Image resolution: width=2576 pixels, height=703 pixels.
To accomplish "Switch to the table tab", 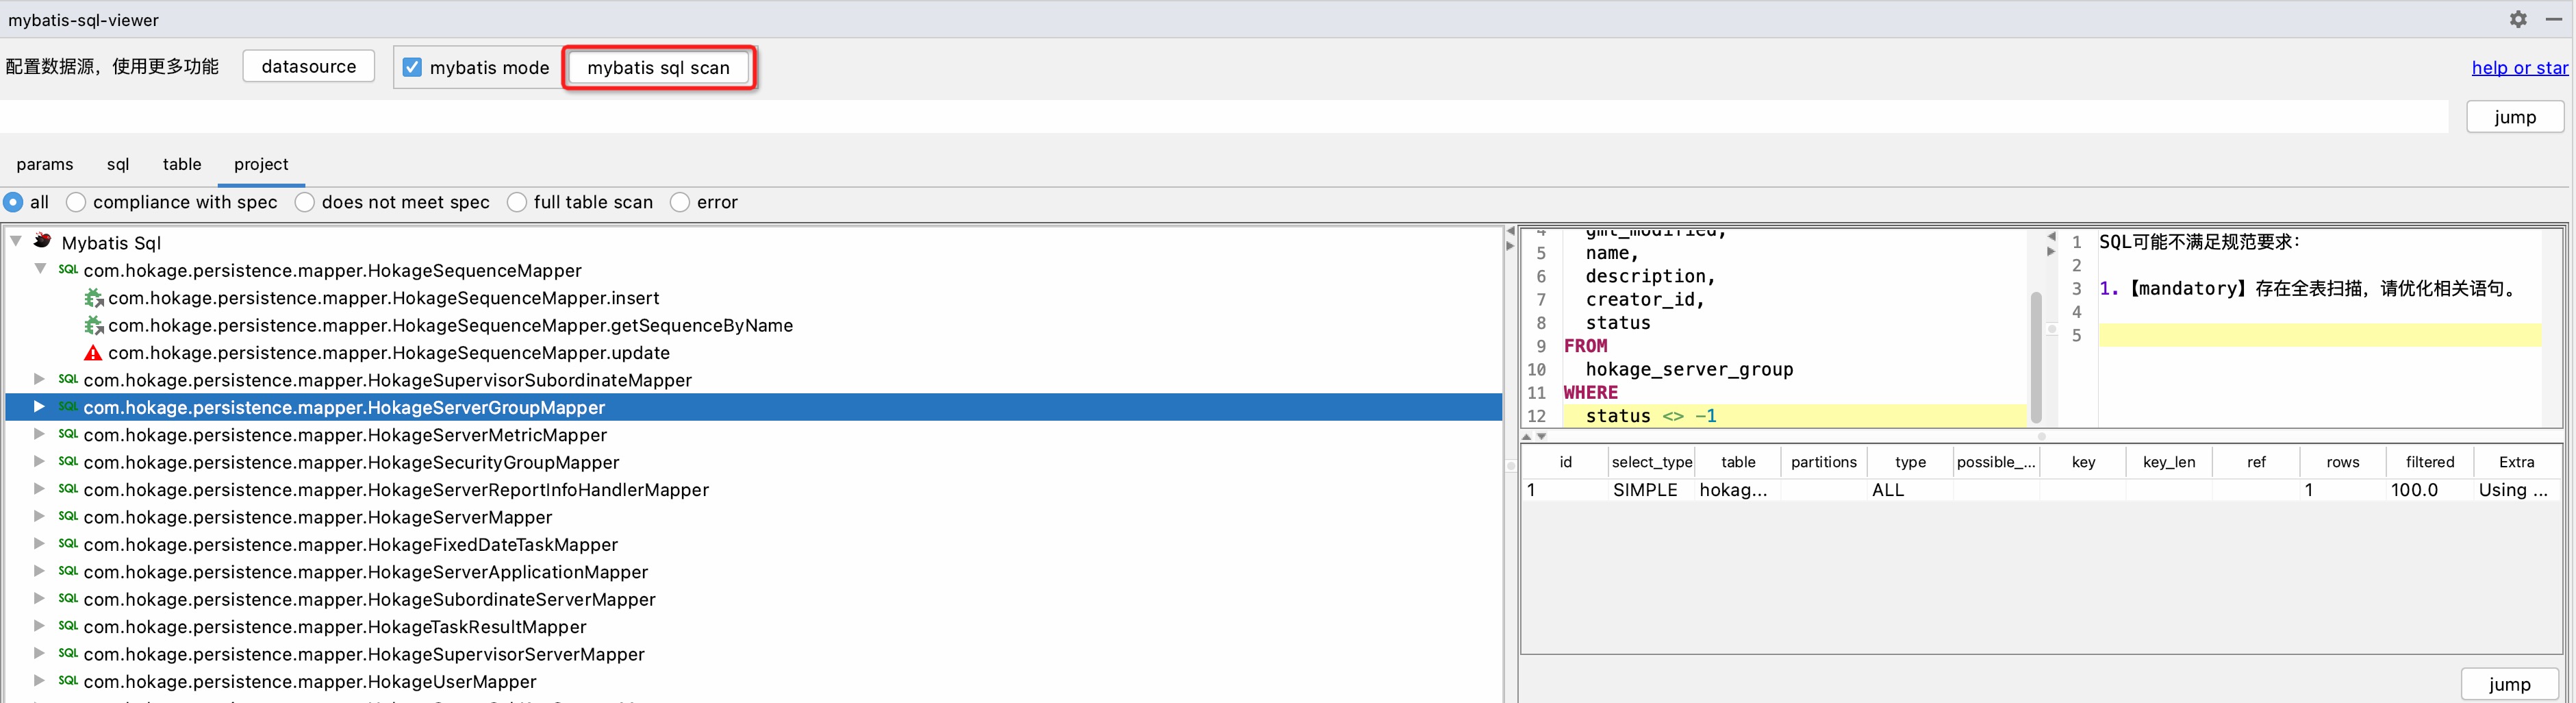I will (x=182, y=164).
